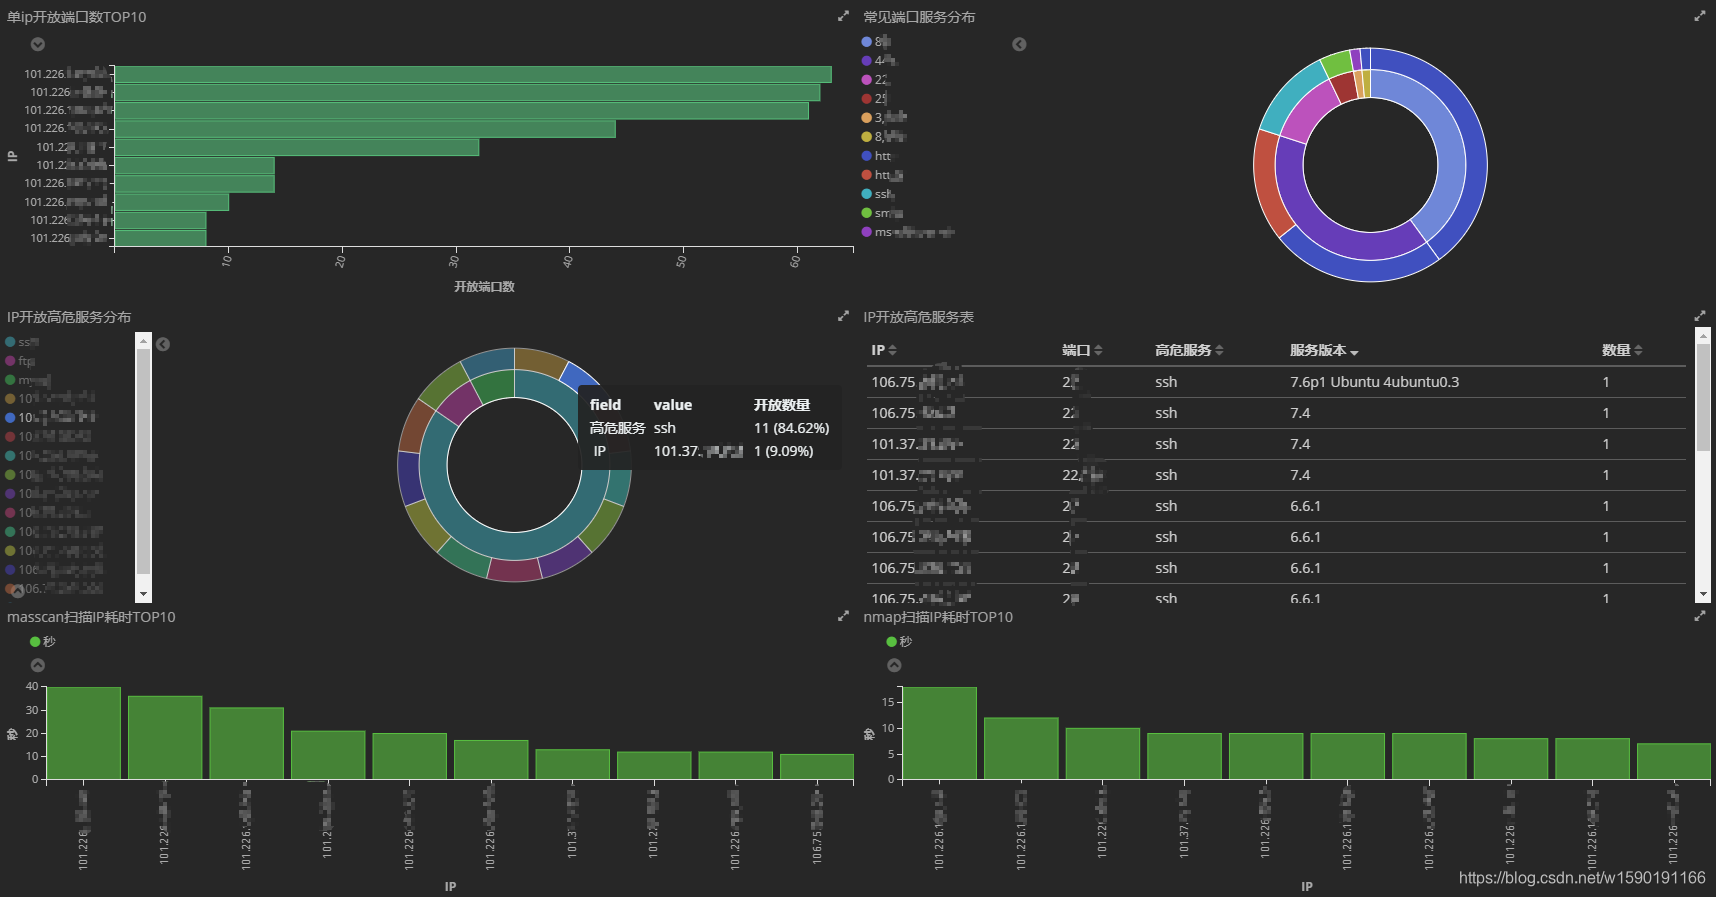Click the green 秒 legend dot in nmap chart
This screenshot has width=1716, height=897.
pos(892,642)
